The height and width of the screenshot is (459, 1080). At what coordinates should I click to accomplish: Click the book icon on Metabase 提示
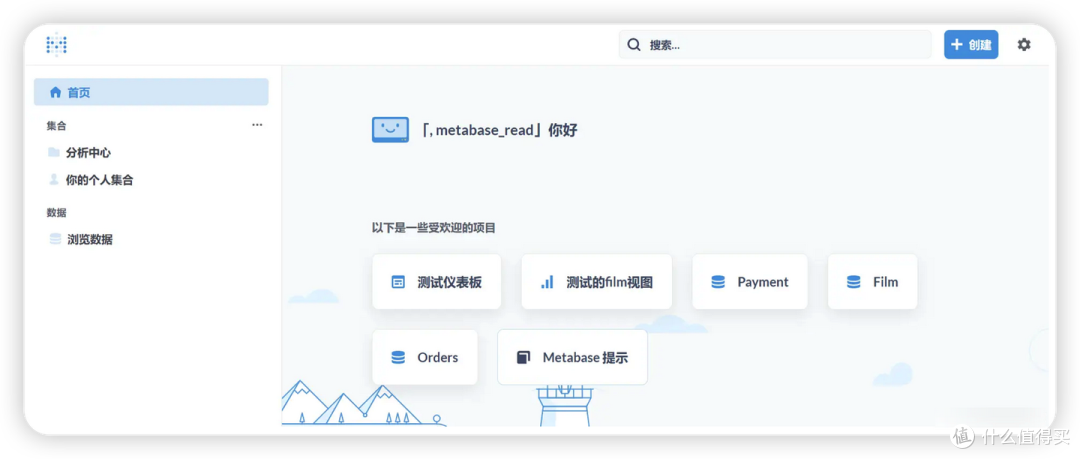point(523,358)
